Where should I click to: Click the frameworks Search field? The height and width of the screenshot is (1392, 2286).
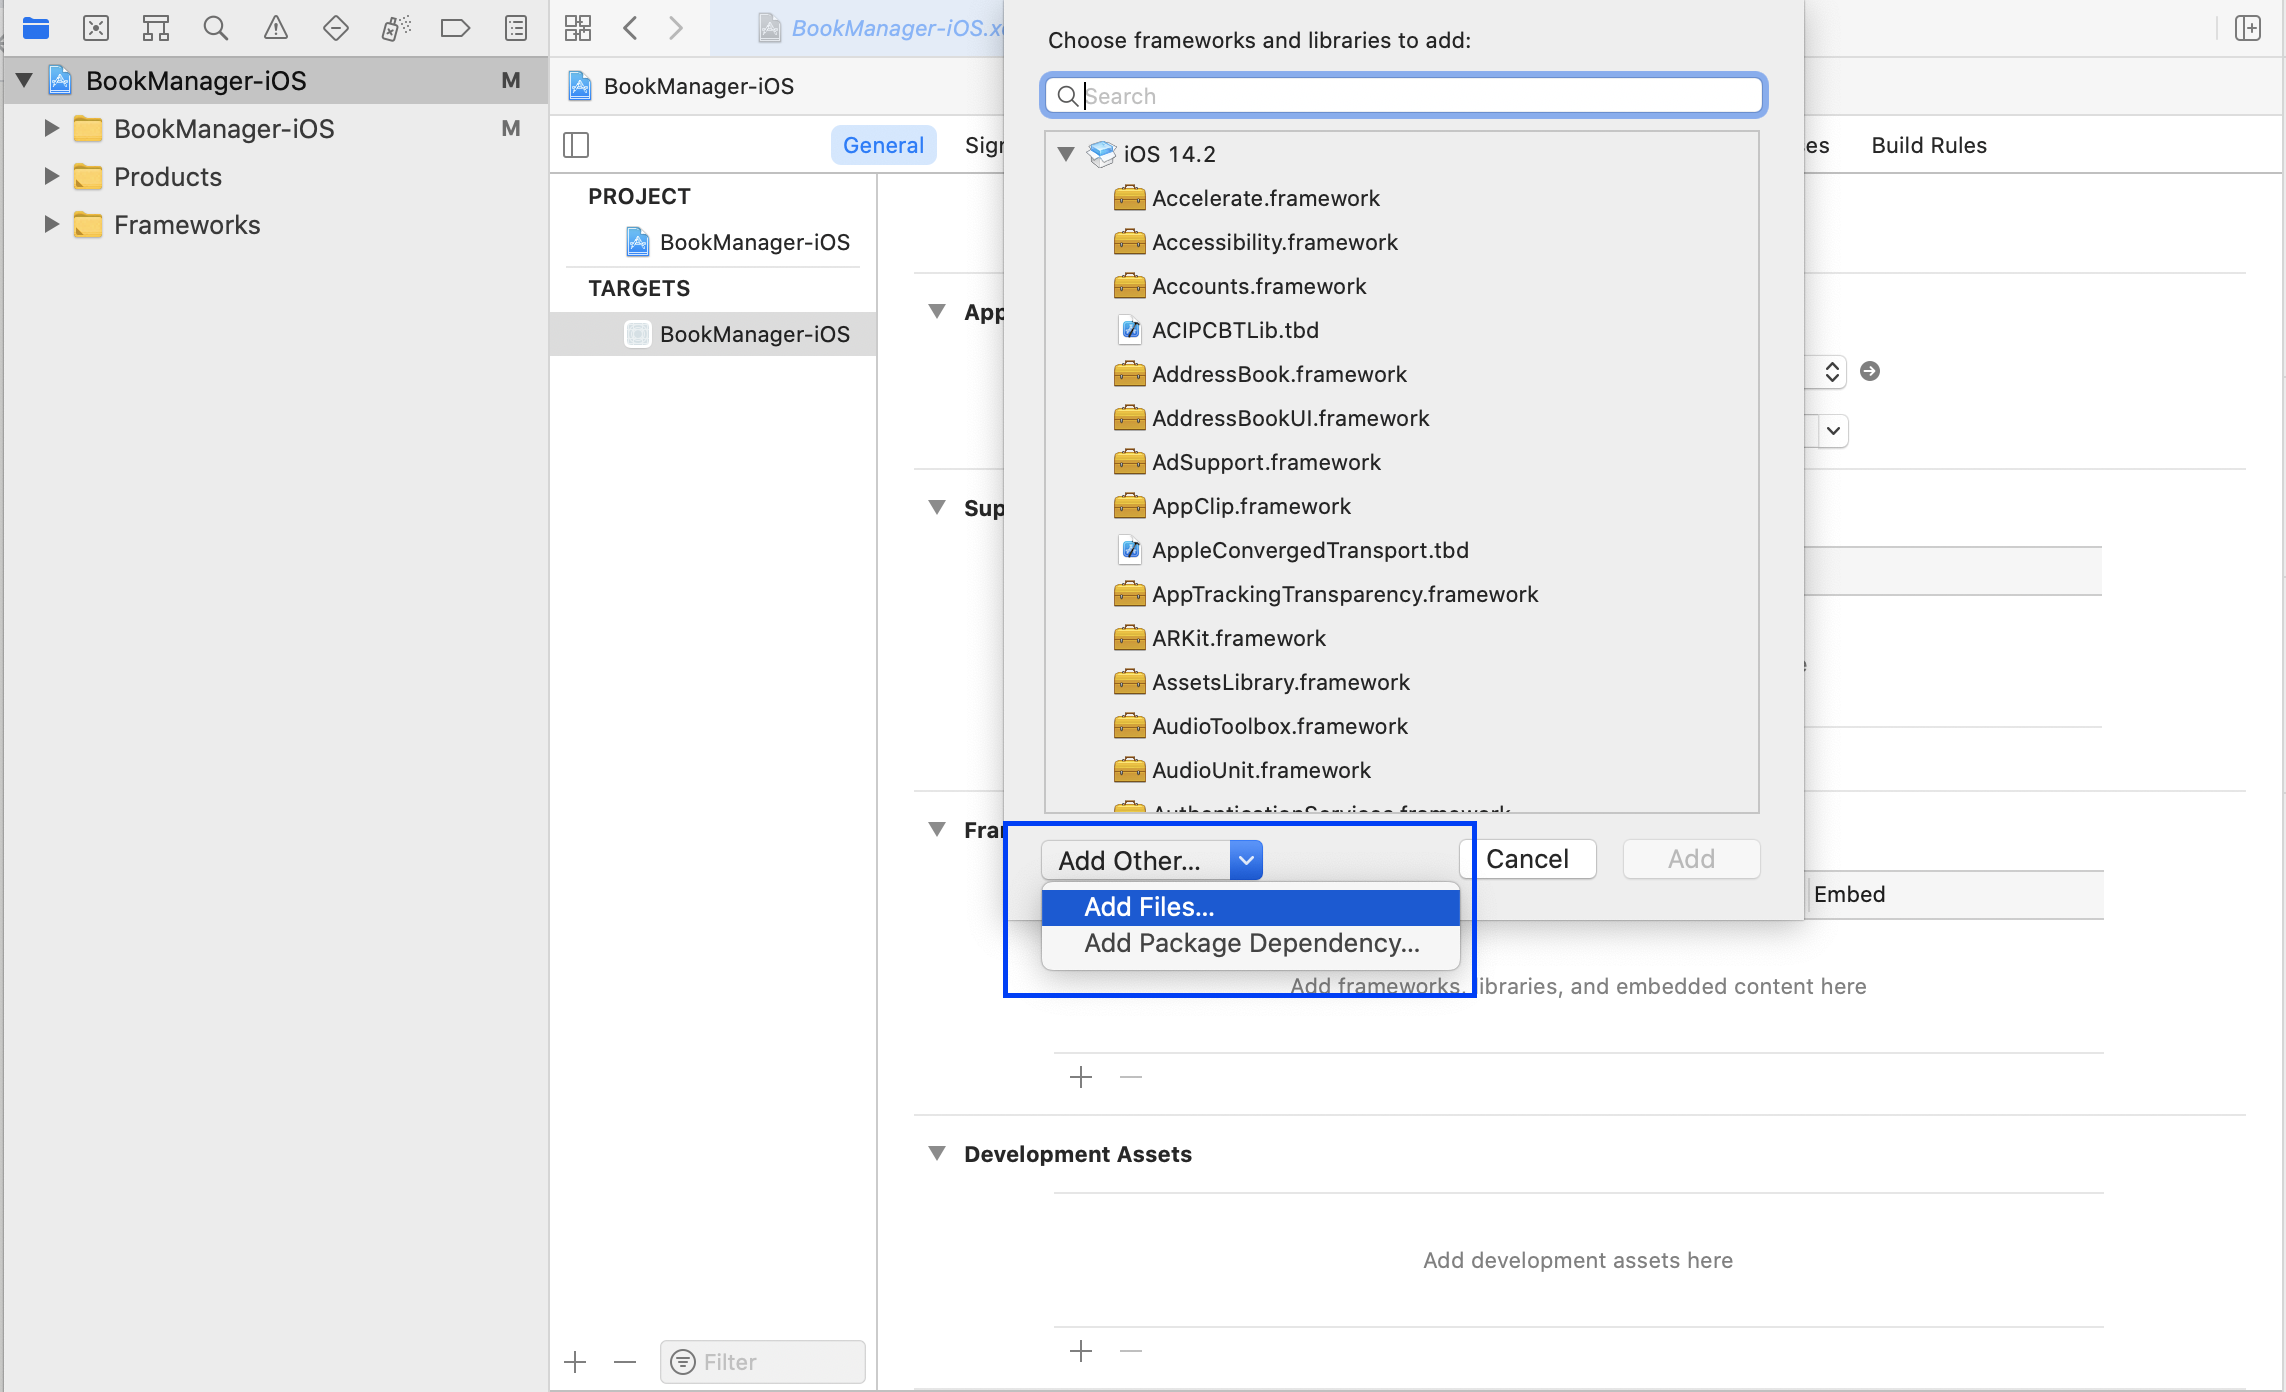click(1404, 96)
